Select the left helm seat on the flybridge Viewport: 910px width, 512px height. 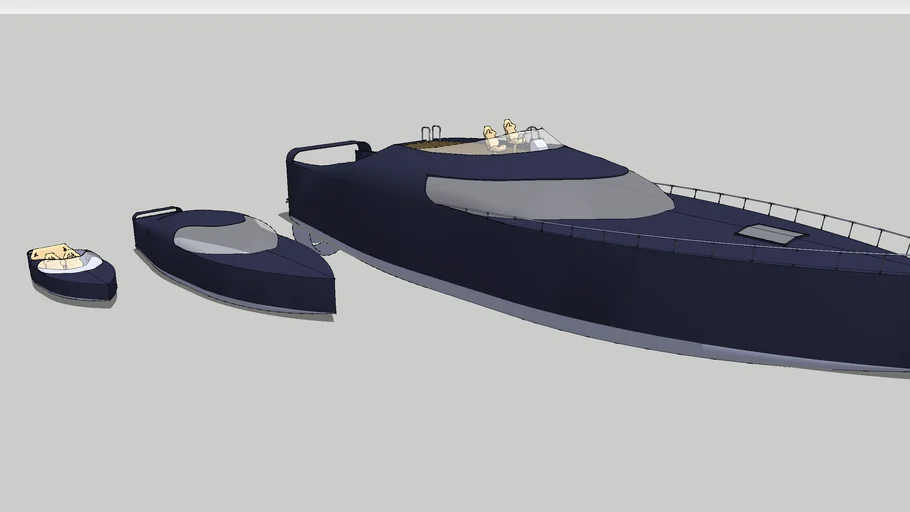(490, 137)
